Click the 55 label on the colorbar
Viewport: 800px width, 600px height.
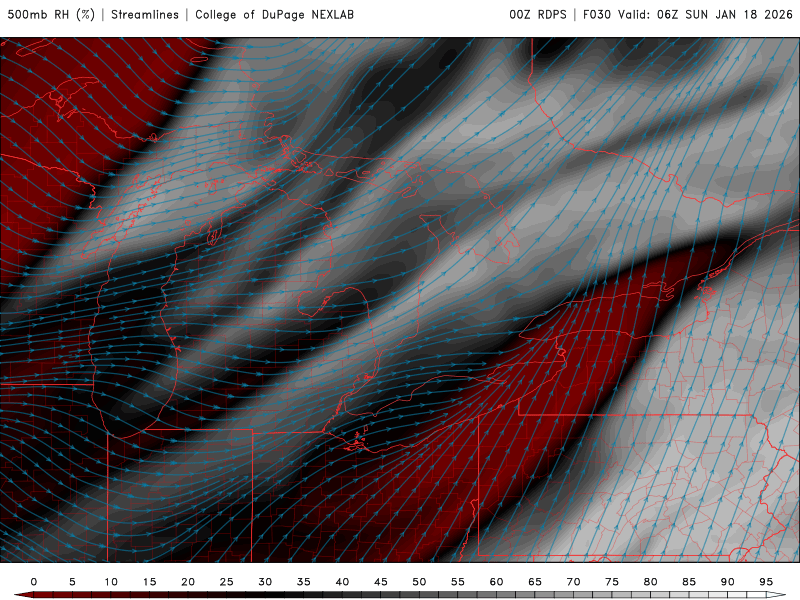(x=457, y=582)
